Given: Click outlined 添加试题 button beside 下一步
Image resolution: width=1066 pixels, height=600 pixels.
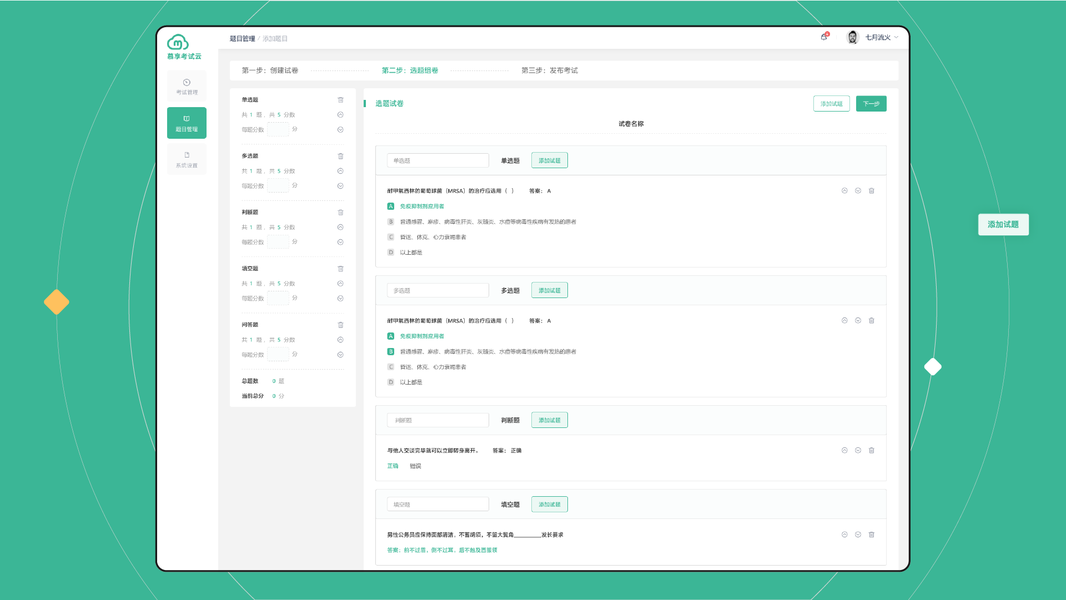Looking at the screenshot, I should [831, 104].
